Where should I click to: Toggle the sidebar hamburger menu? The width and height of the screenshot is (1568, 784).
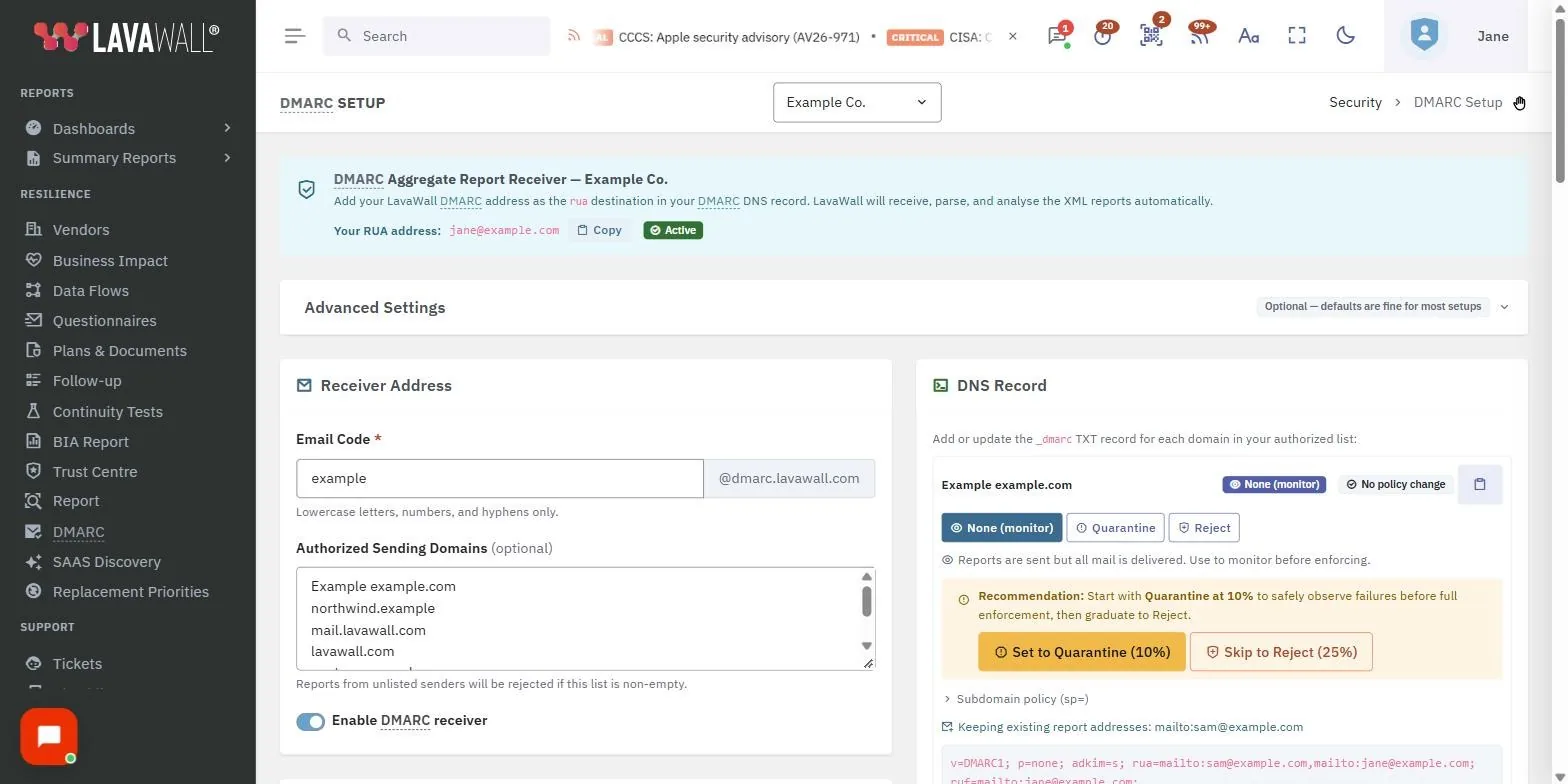(294, 36)
